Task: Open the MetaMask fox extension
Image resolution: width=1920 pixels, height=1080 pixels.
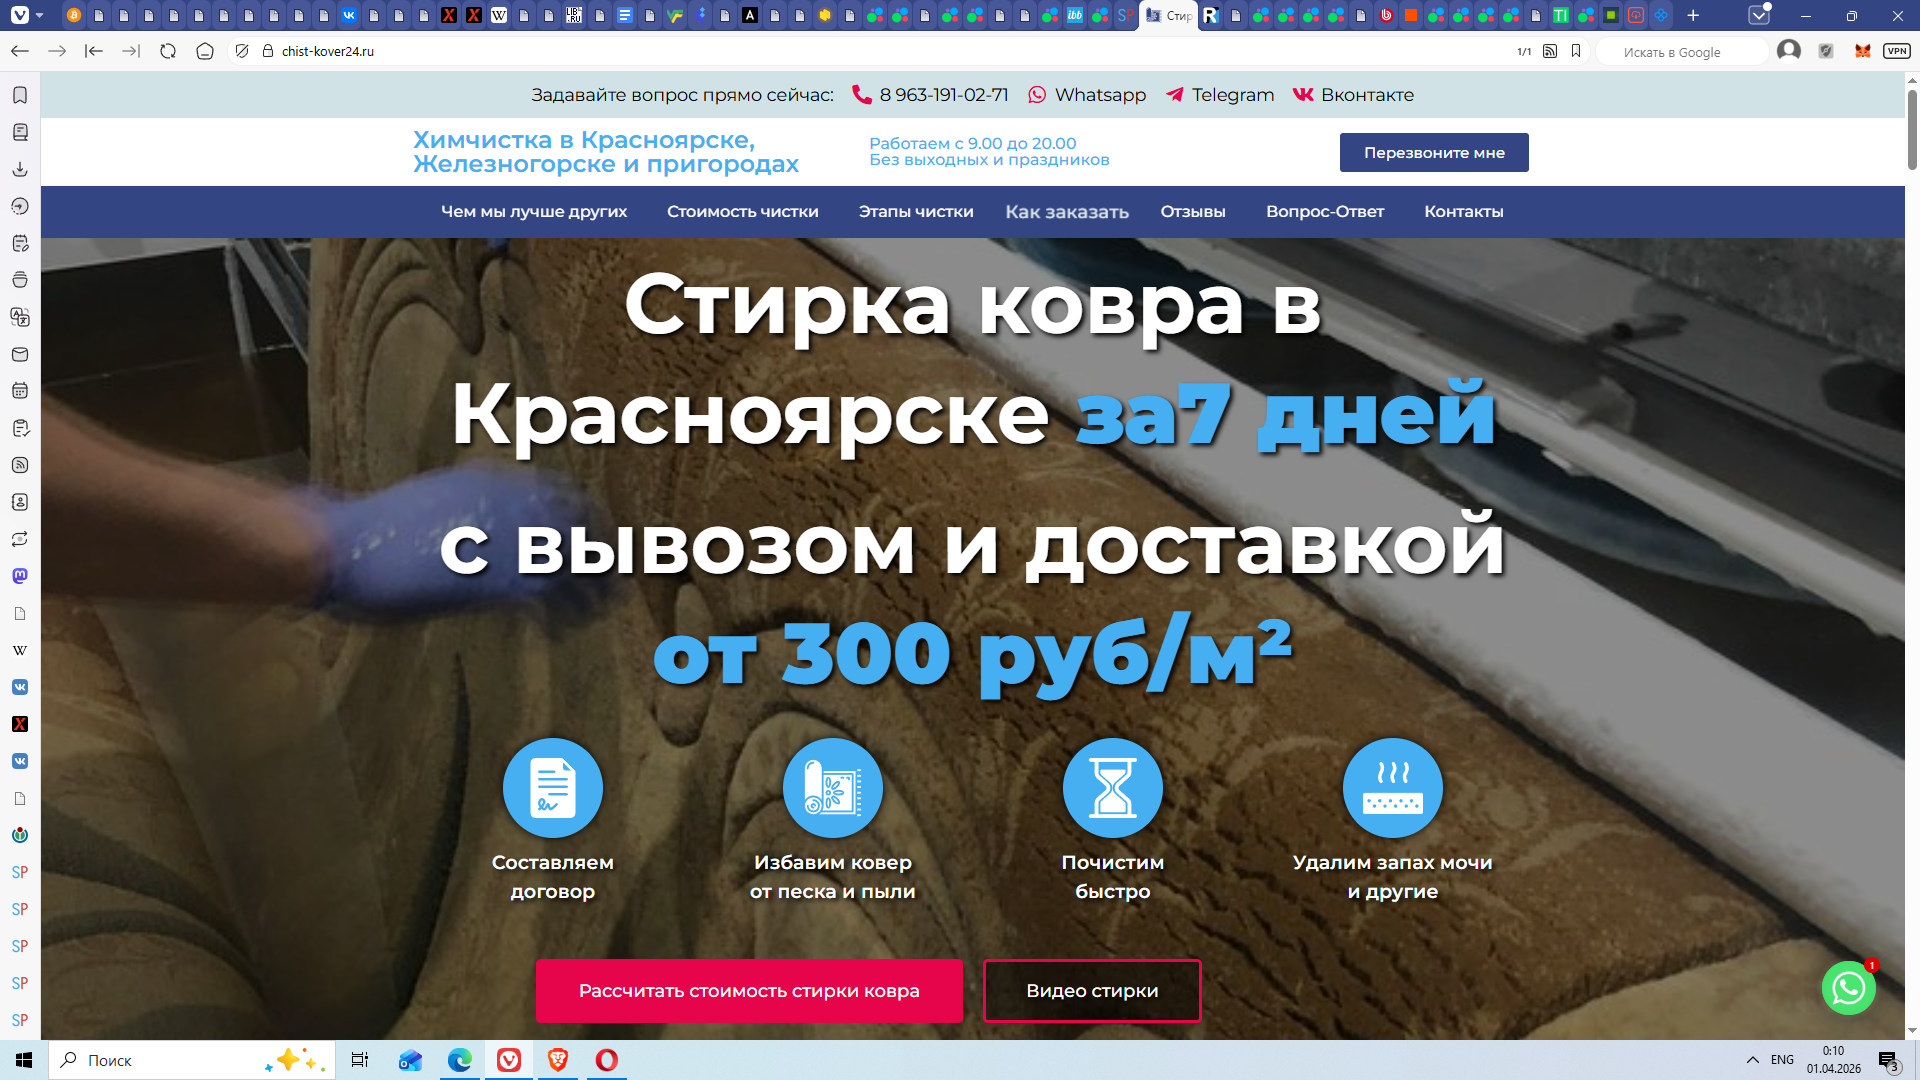Action: [1862, 51]
